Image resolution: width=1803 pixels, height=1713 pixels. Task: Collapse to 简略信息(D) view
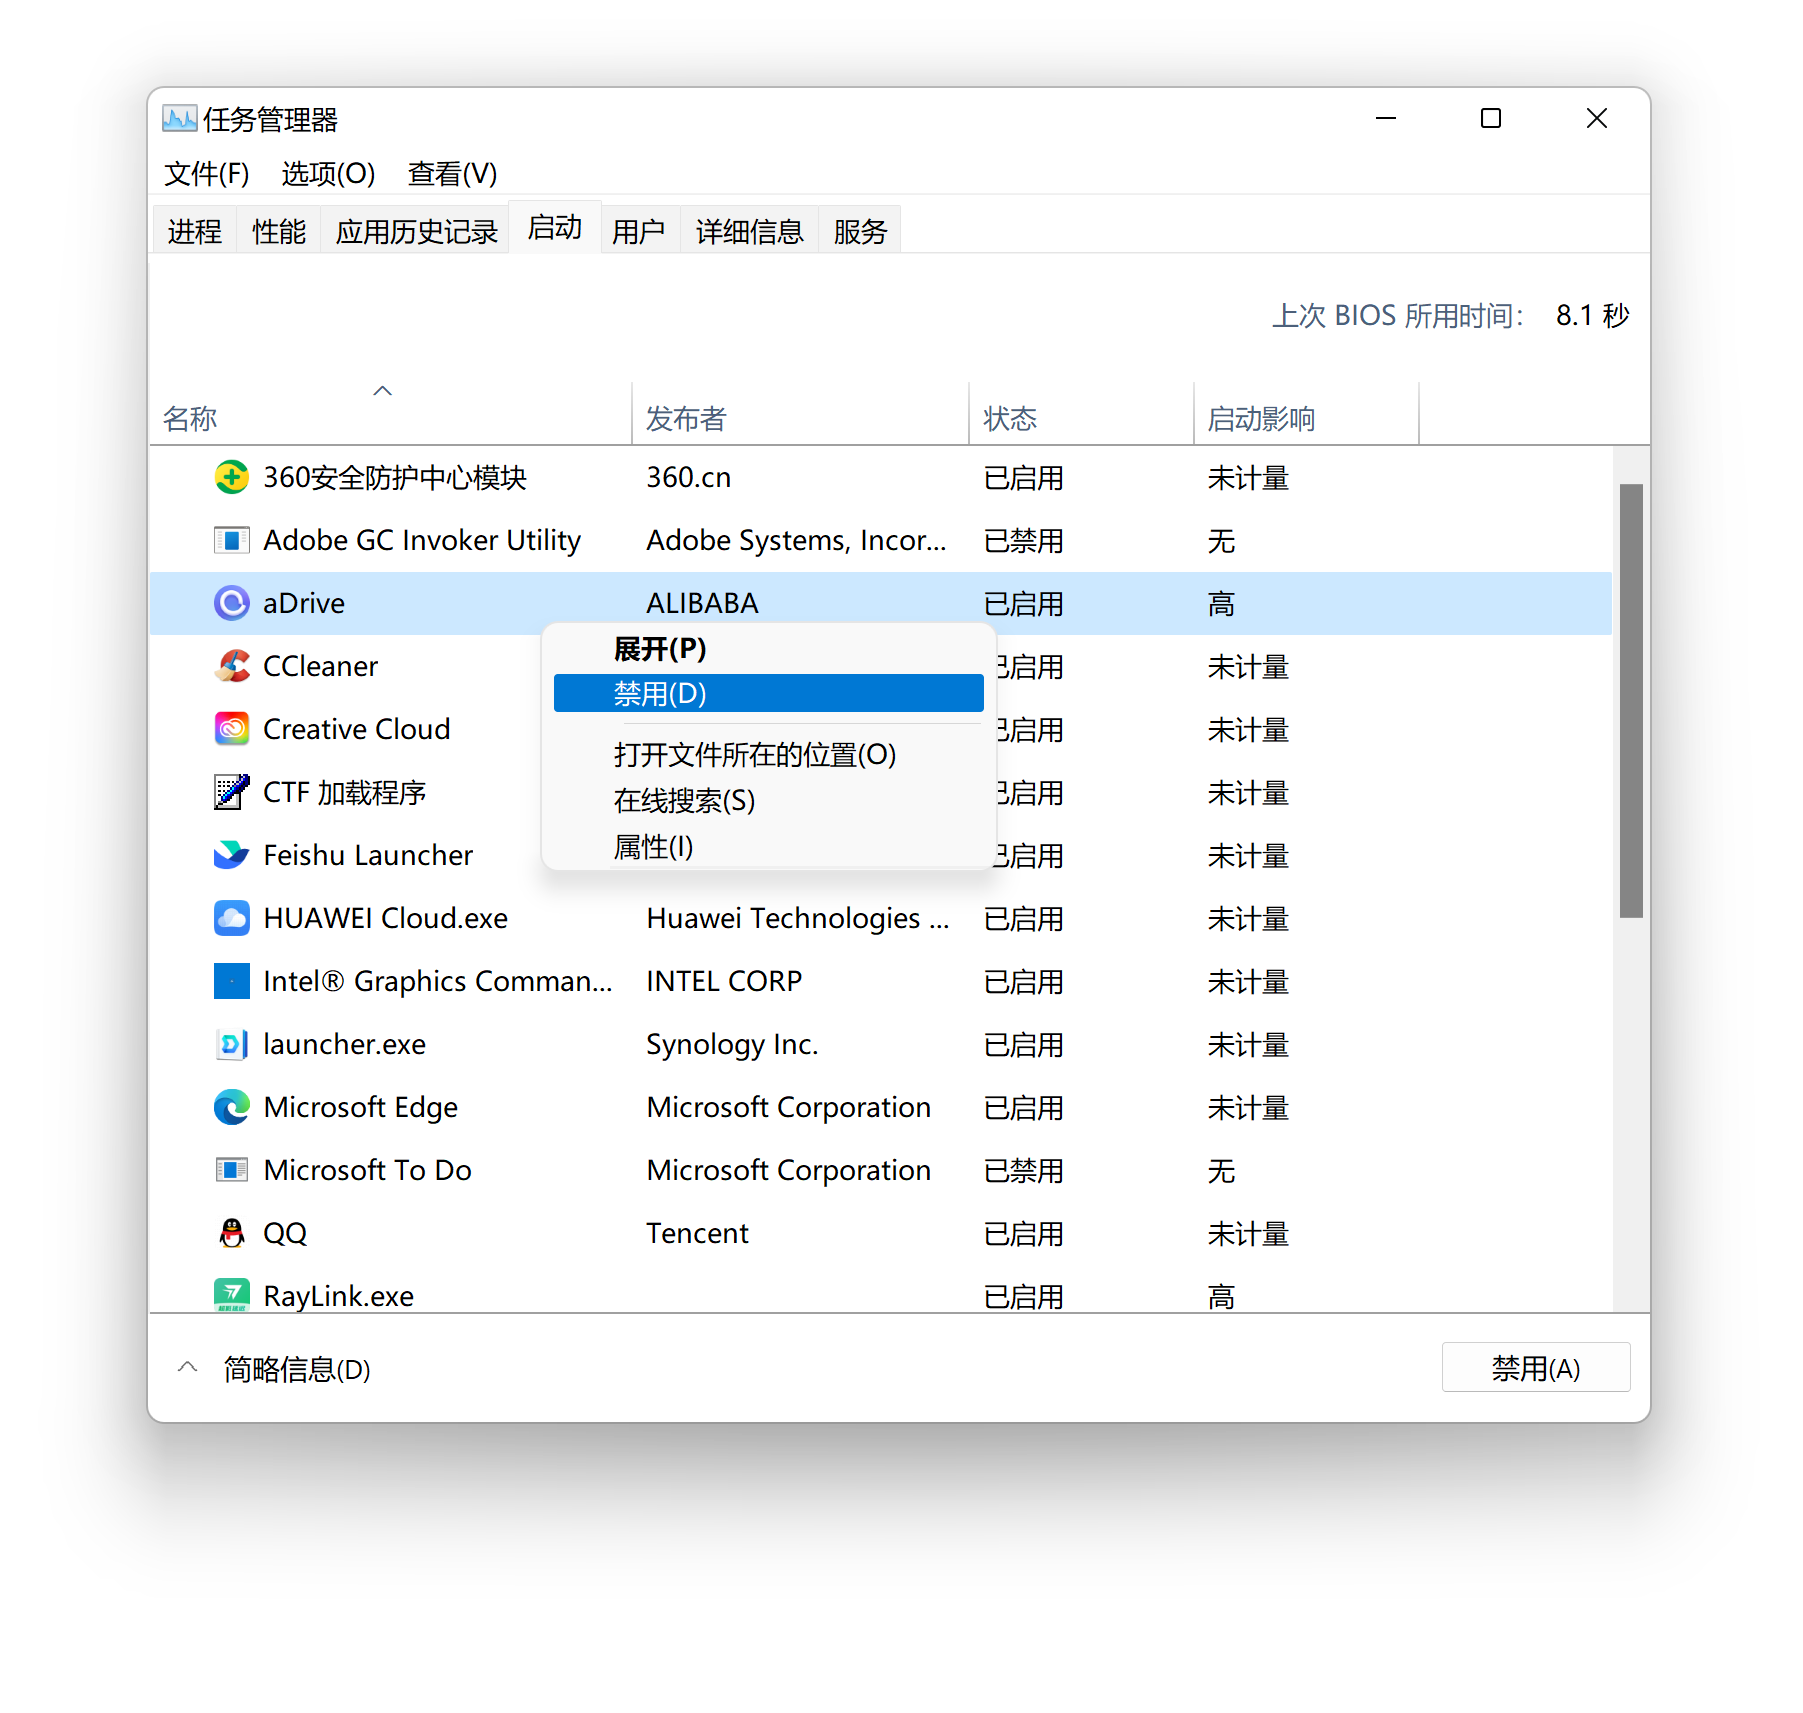tap(274, 1369)
